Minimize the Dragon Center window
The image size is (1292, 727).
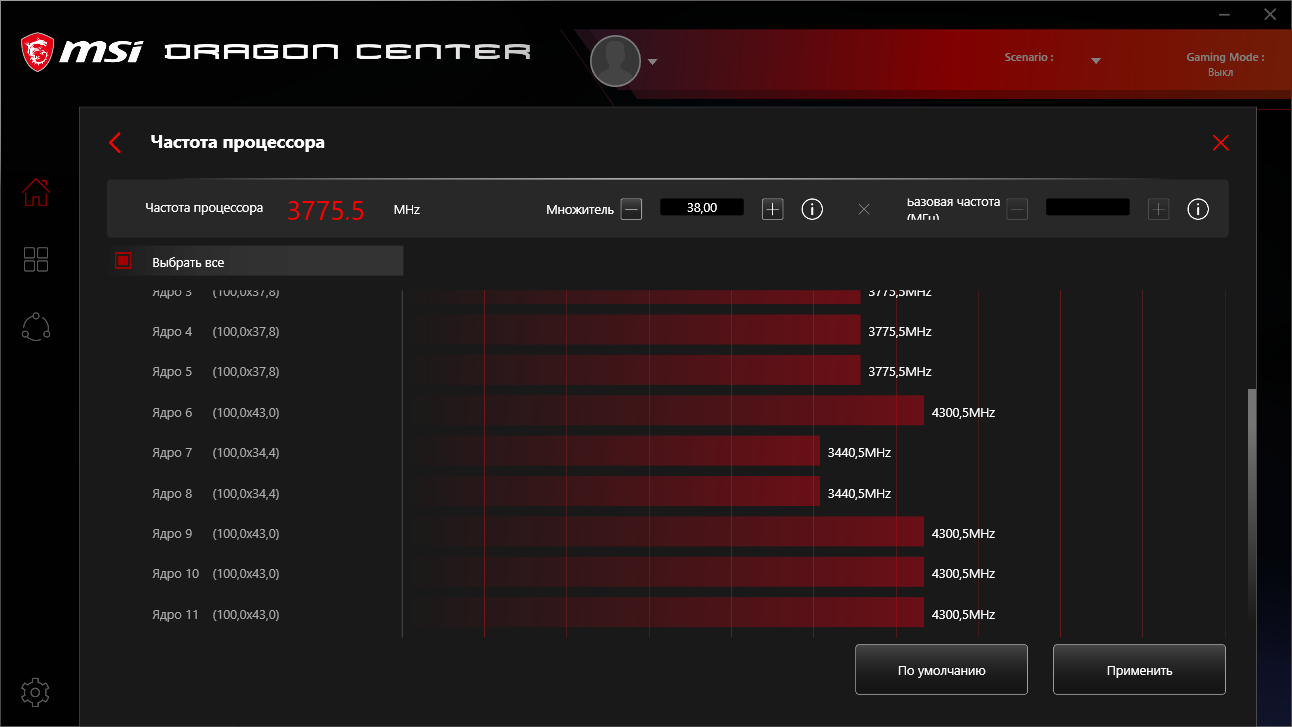click(x=1224, y=15)
